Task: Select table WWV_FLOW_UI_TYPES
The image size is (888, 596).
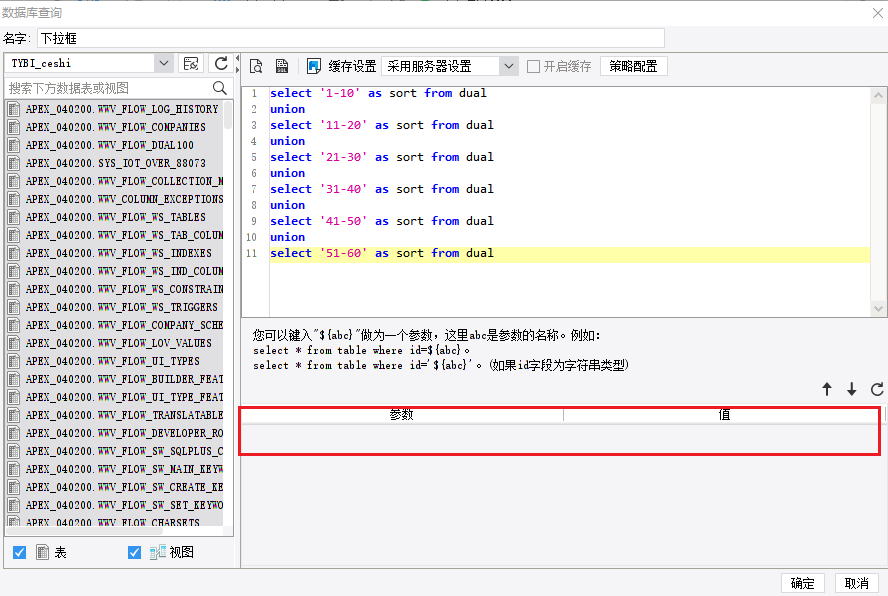Action: pyautogui.click(x=112, y=361)
